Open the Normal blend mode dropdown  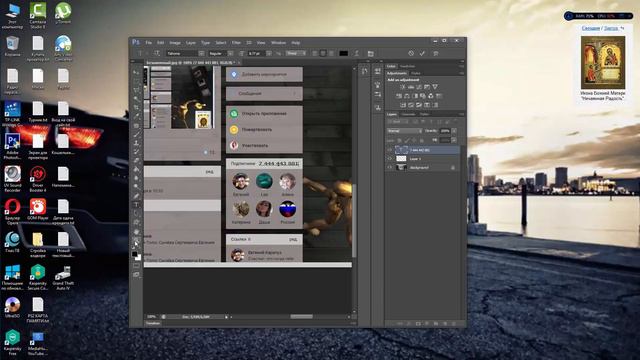pos(404,131)
